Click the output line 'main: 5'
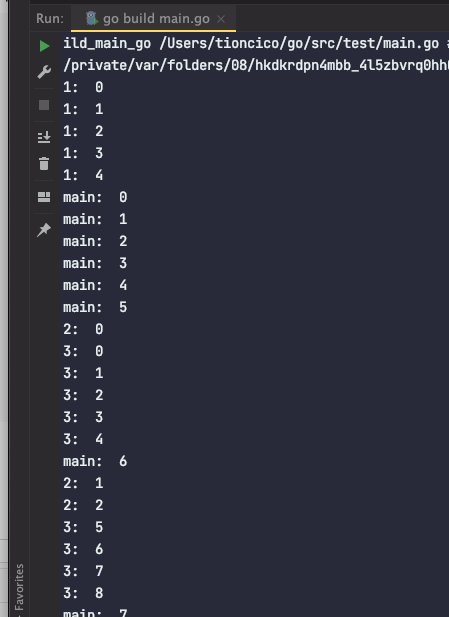 coord(95,307)
